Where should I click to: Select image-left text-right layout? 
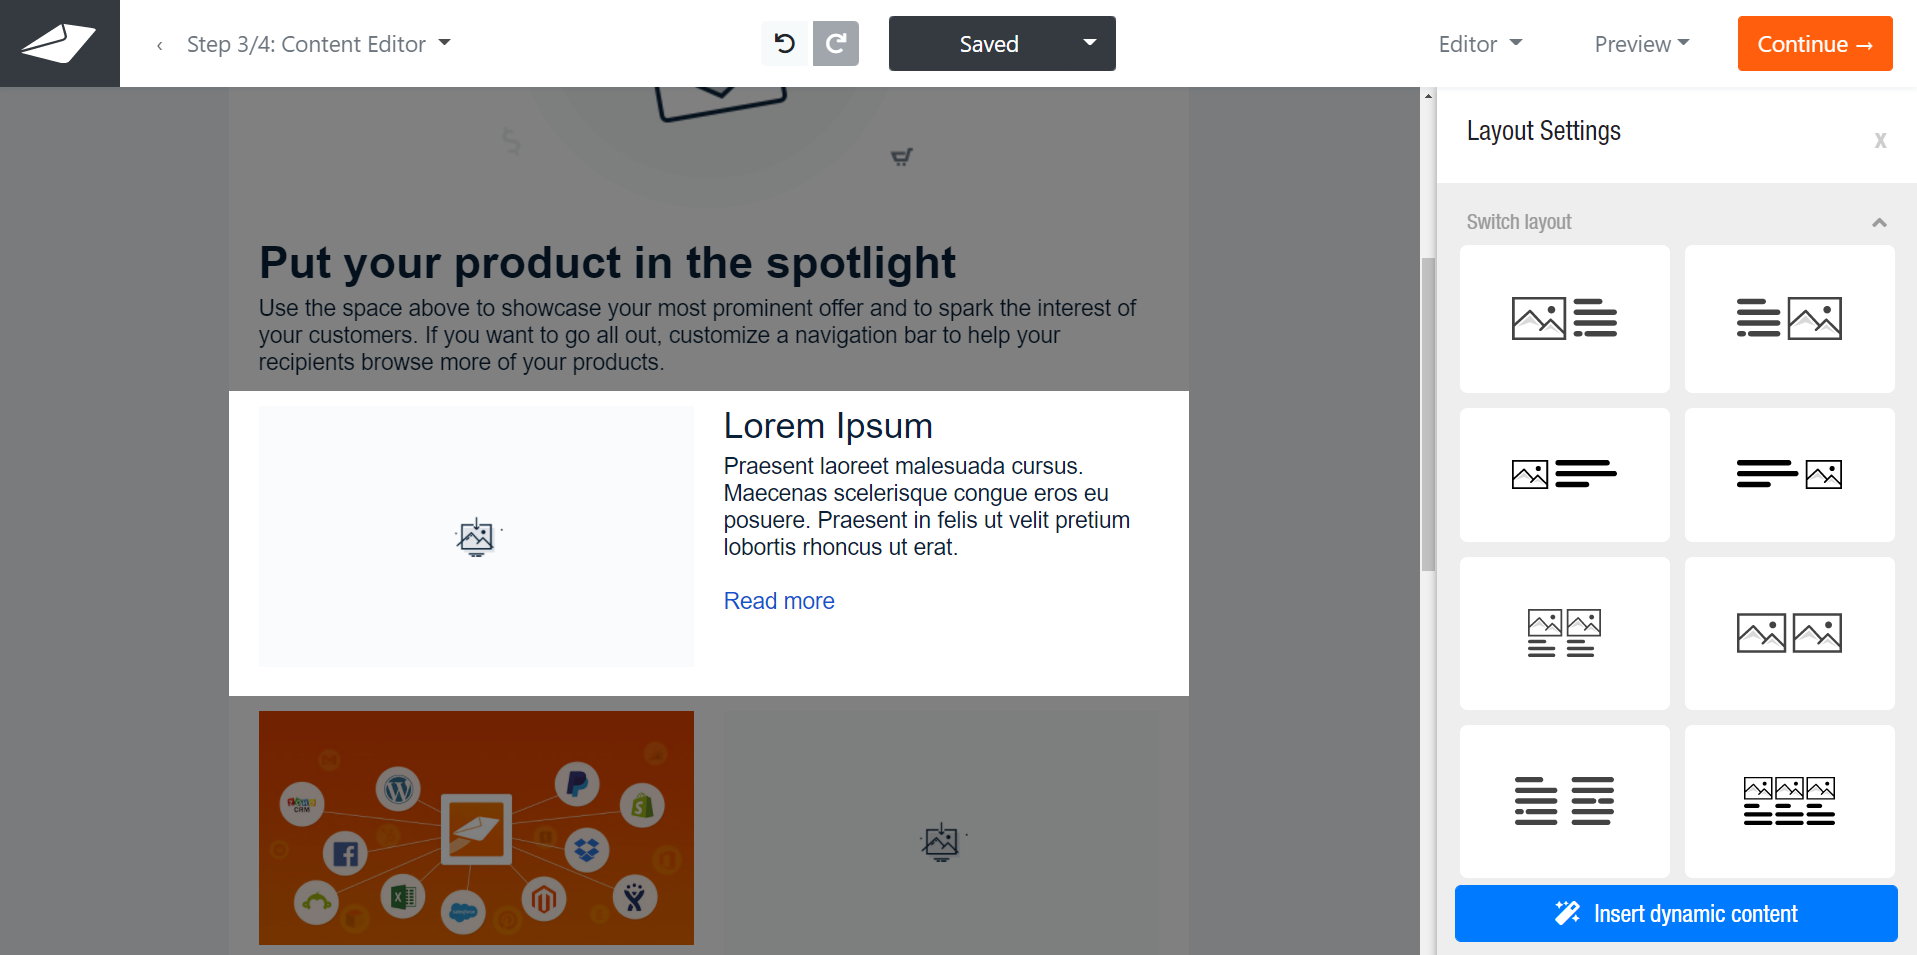[1564, 319]
